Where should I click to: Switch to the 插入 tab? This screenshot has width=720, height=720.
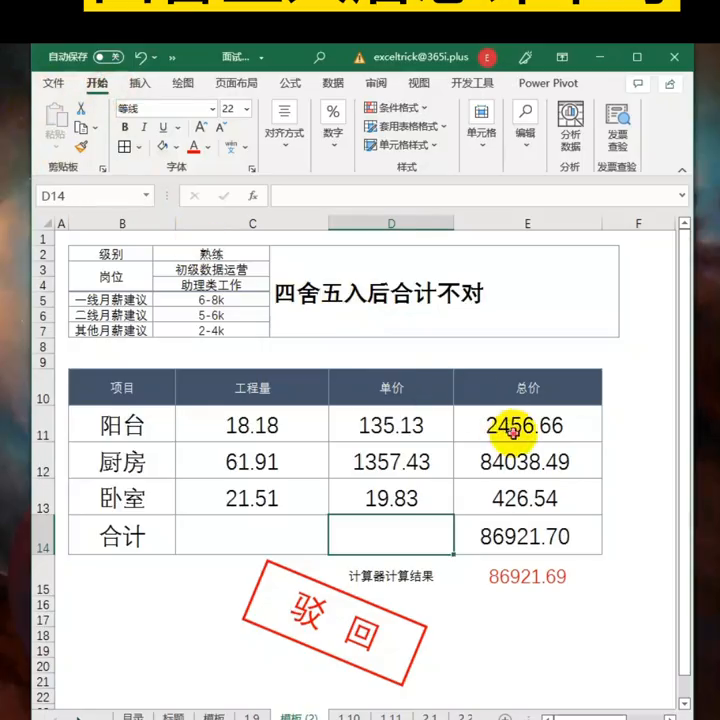pos(140,83)
